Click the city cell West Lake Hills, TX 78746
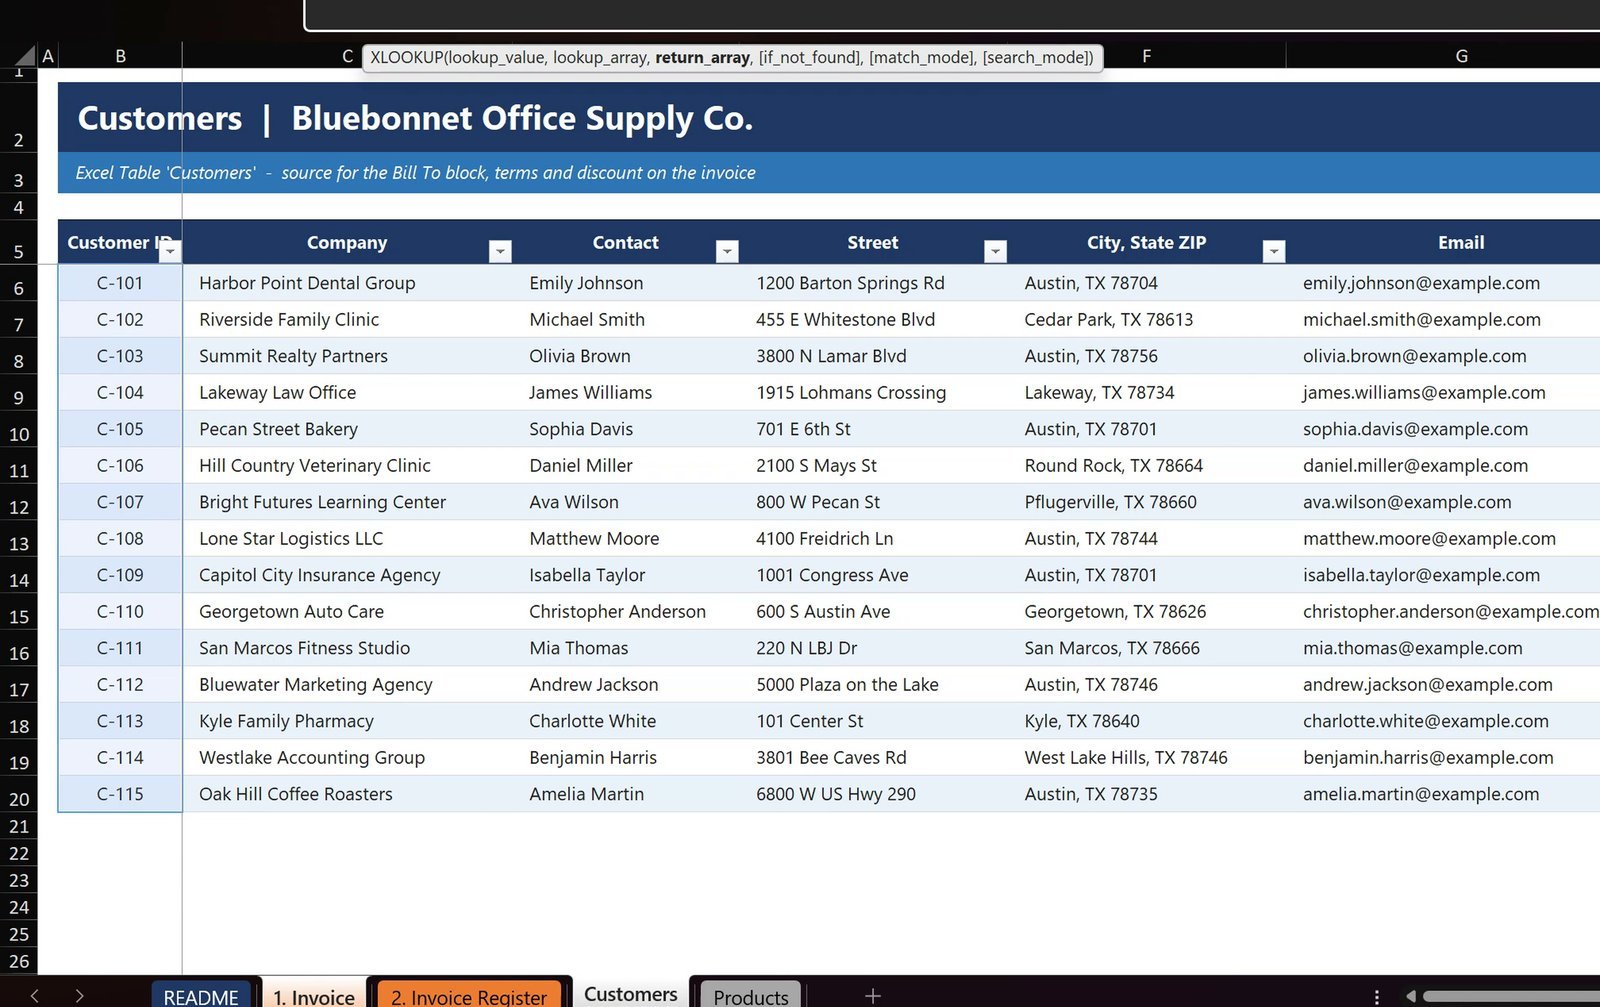This screenshot has width=1600, height=1007. pyautogui.click(x=1147, y=757)
